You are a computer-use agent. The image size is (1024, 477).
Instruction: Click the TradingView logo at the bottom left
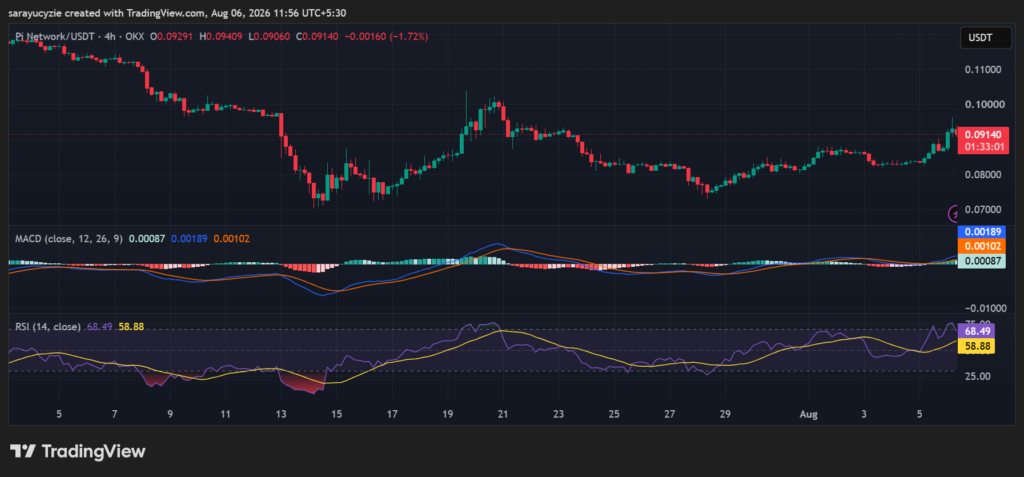click(x=77, y=451)
